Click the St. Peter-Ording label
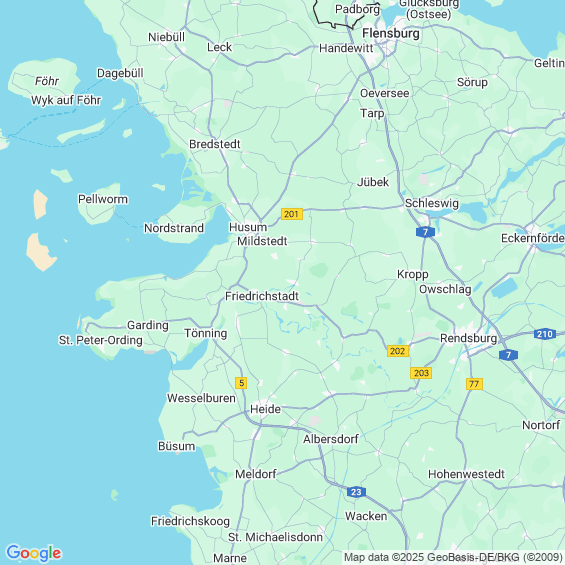565x565 pixels. pos(101,340)
